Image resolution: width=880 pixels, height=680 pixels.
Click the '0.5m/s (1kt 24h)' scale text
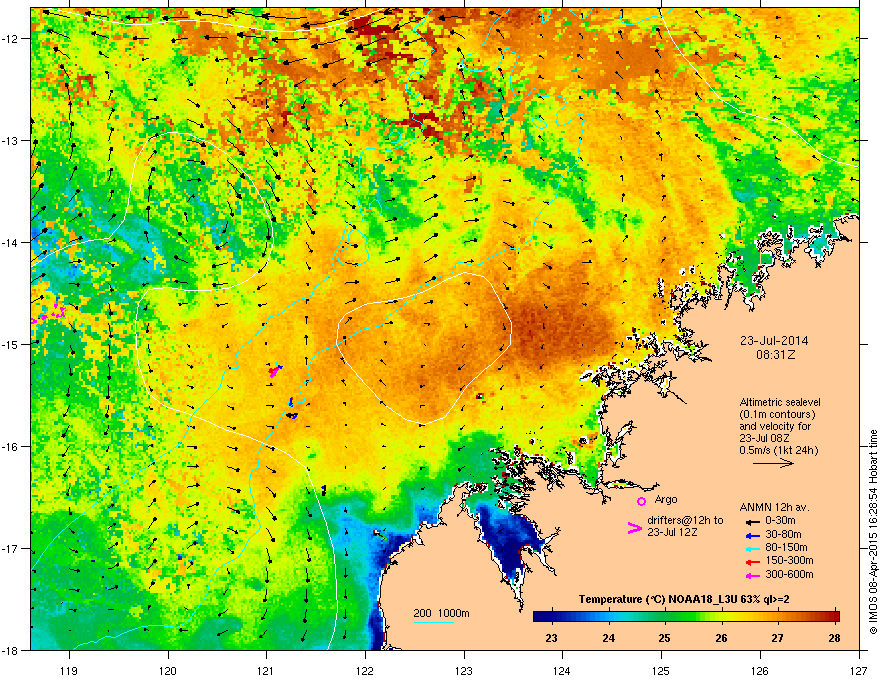pos(779,450)
